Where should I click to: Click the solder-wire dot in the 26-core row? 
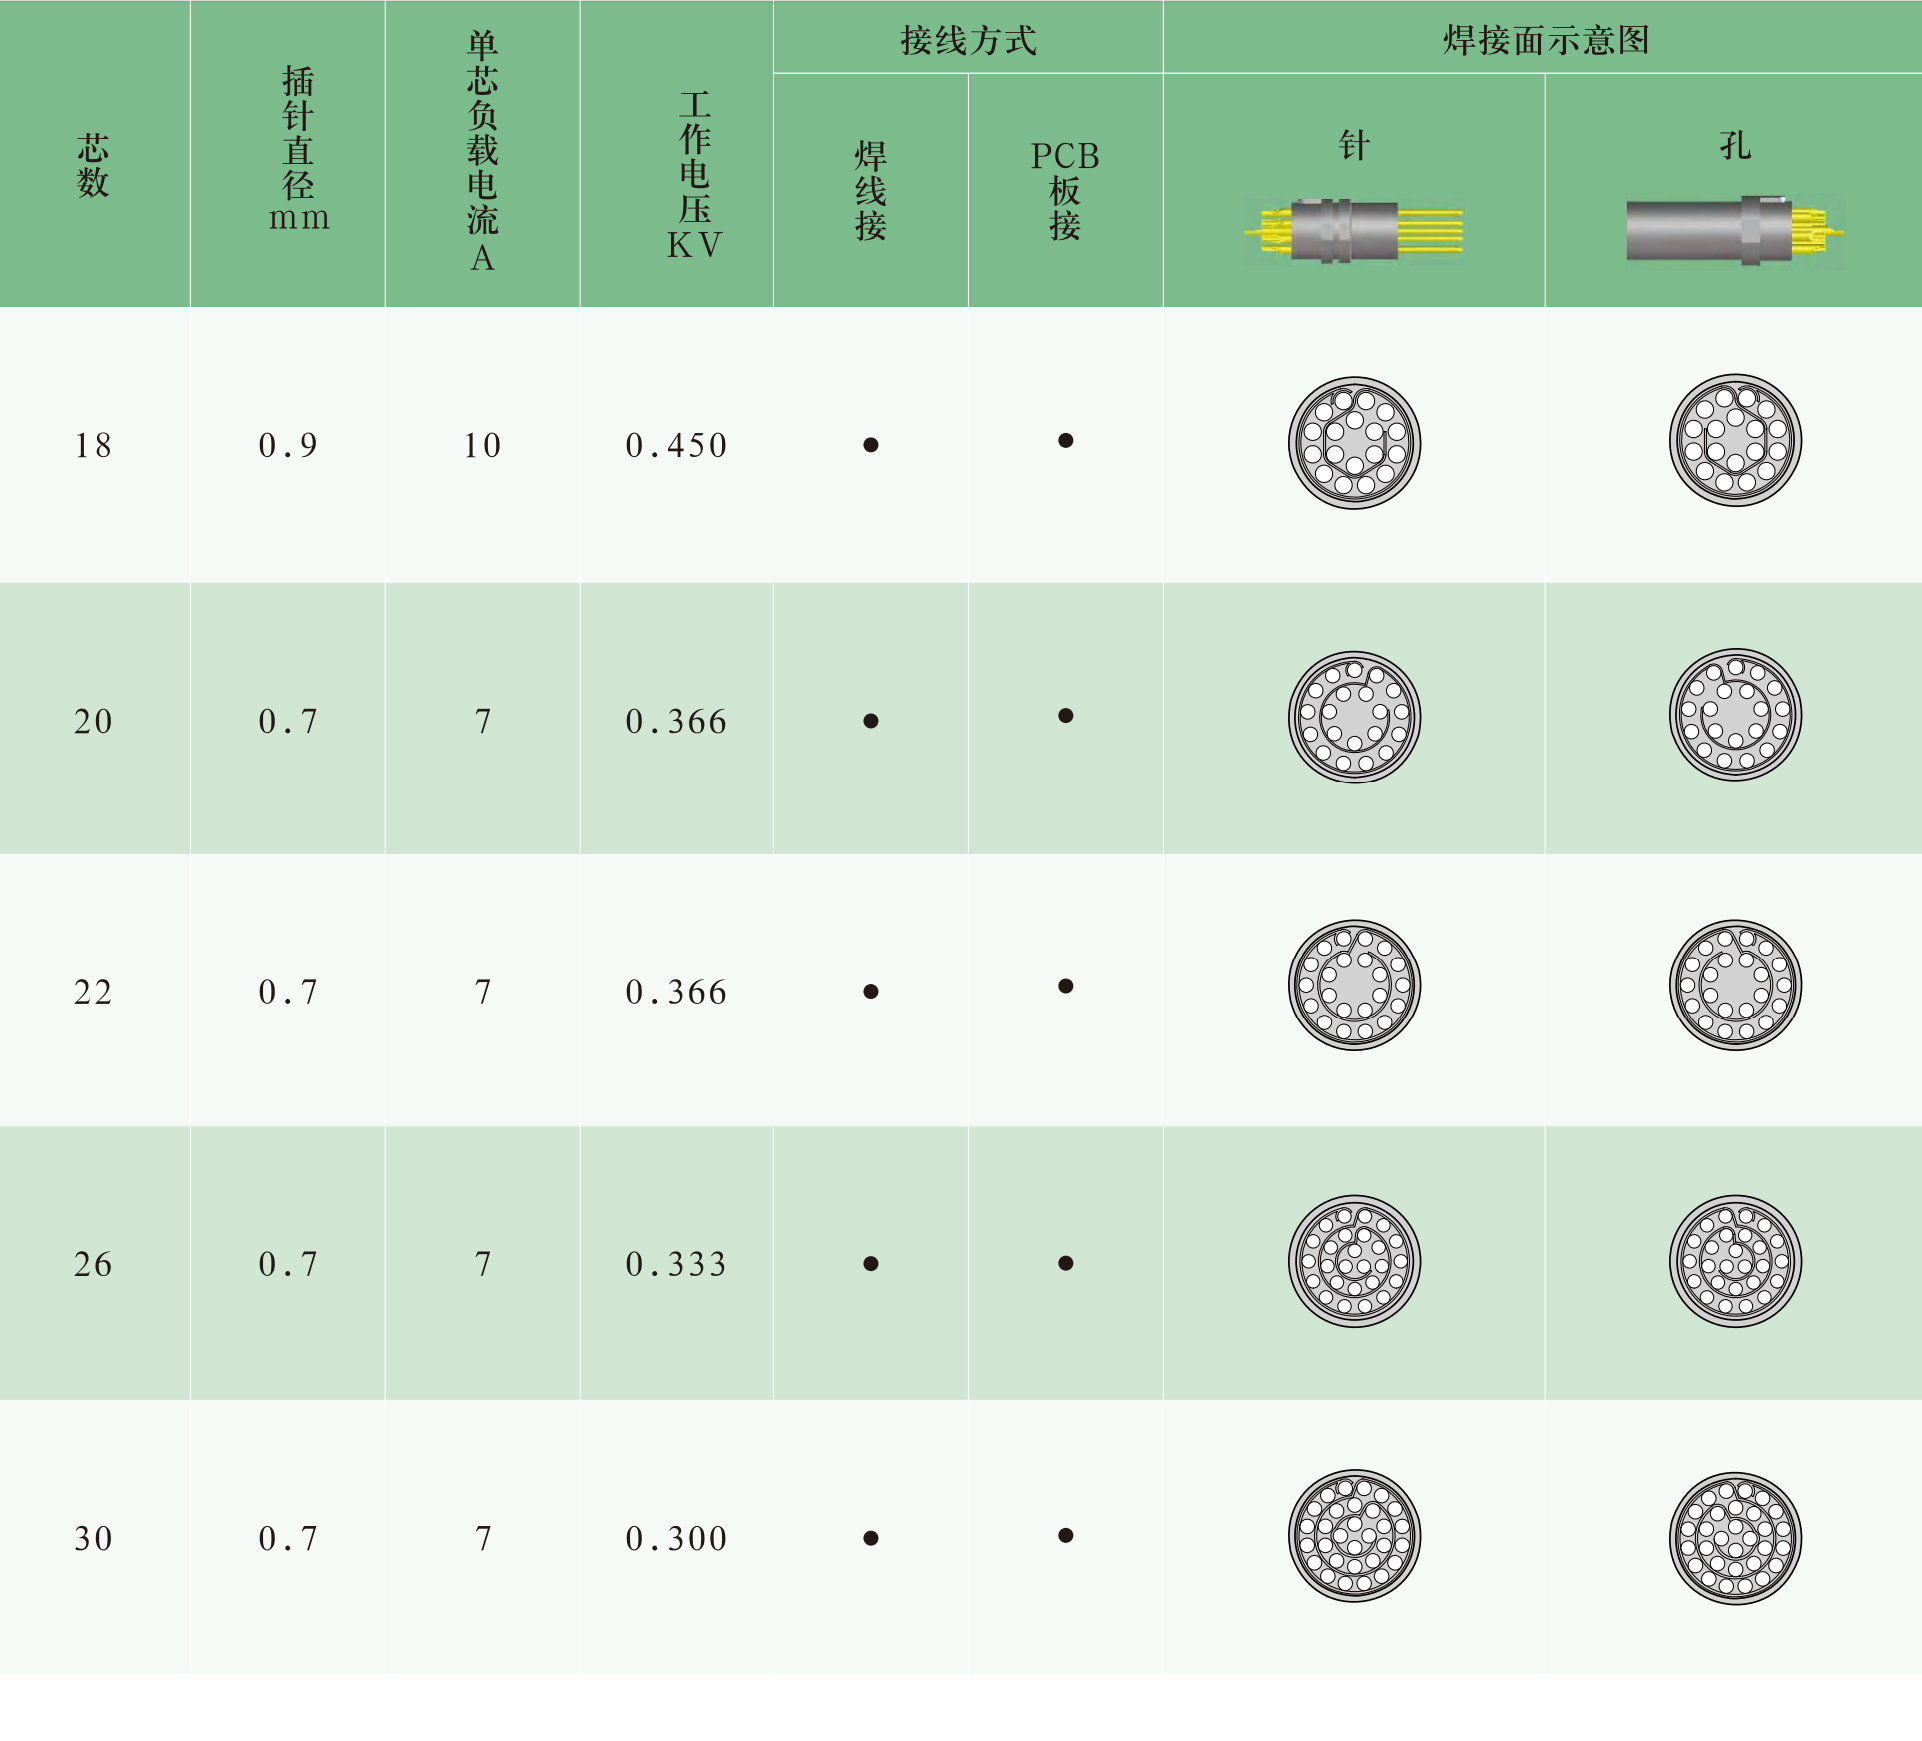[871, 1264]
